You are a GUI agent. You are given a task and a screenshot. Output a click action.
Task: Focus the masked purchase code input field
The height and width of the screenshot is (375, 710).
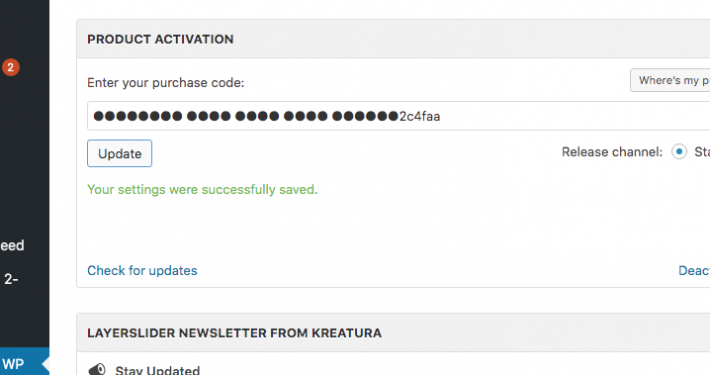pyautogui.click(x=398, y=116)
